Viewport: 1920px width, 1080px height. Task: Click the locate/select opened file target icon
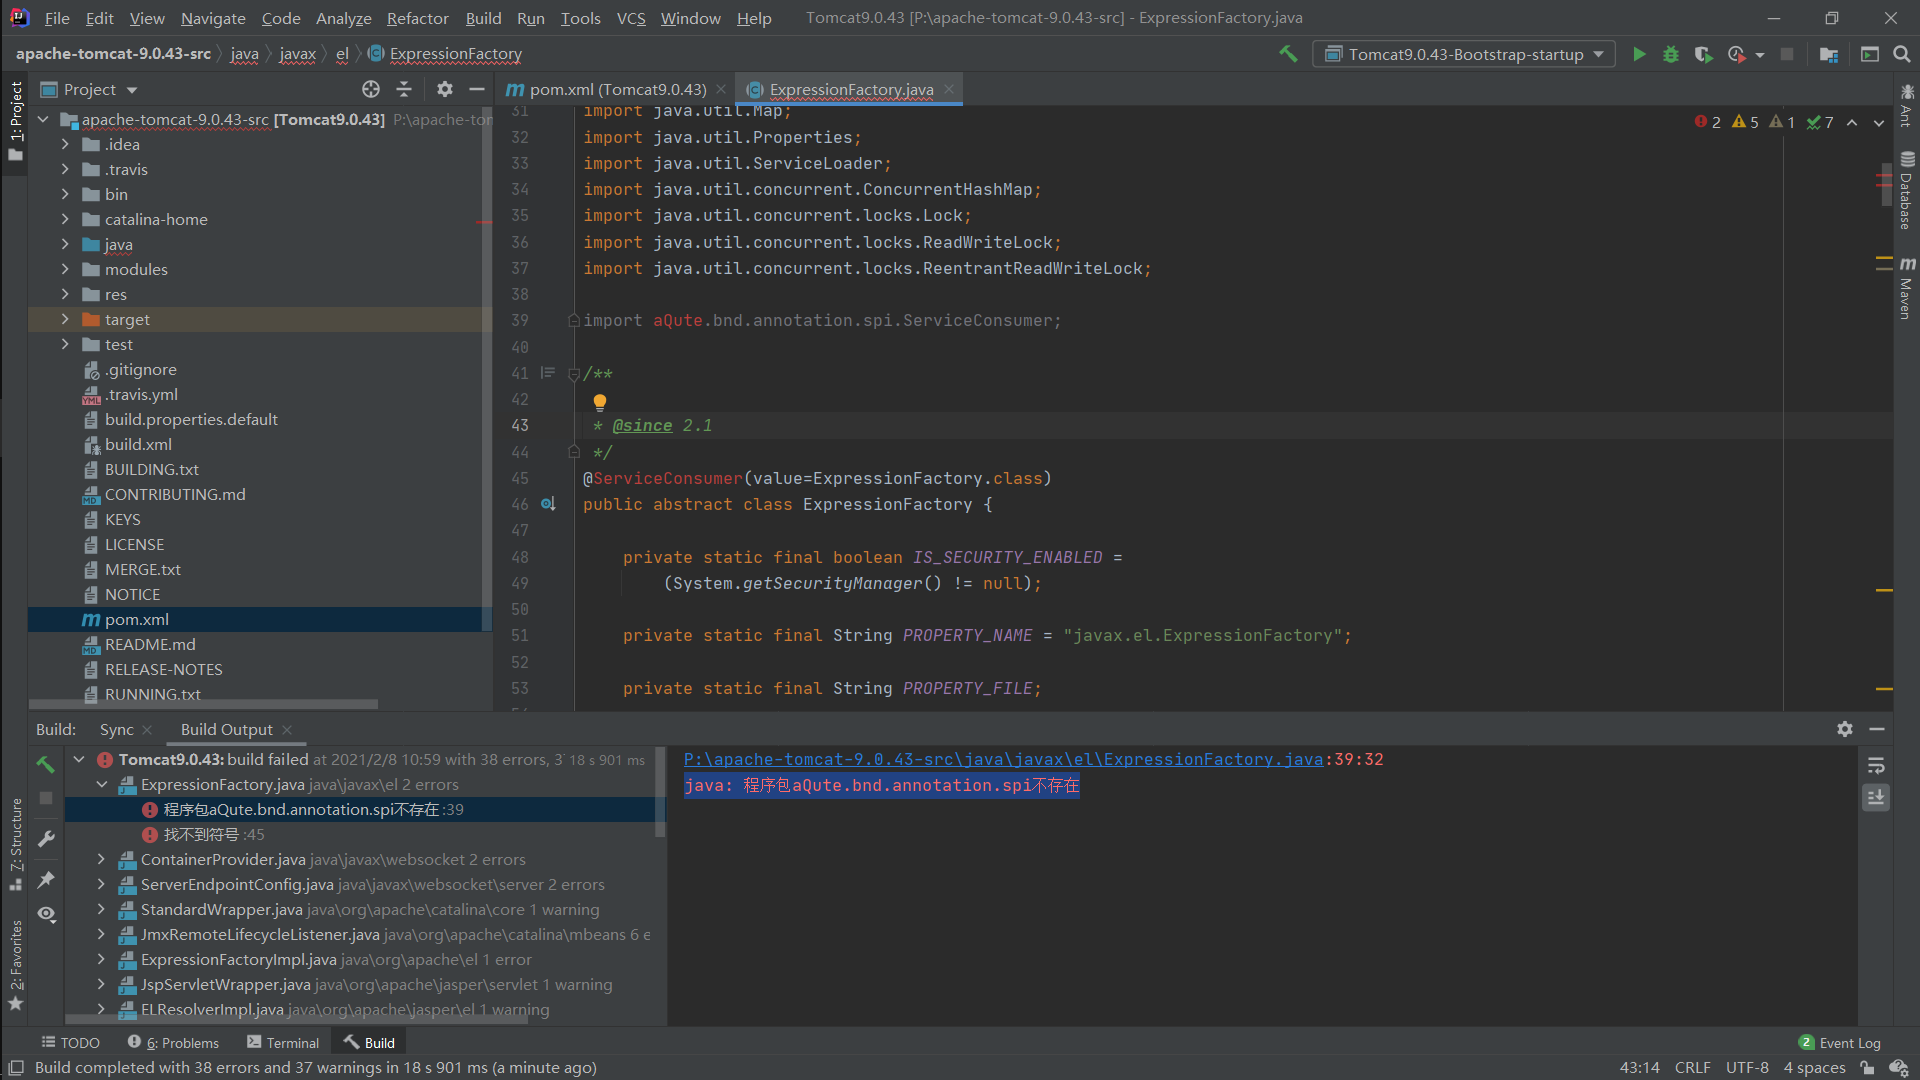pyautogui.click(x=371, y=89)
